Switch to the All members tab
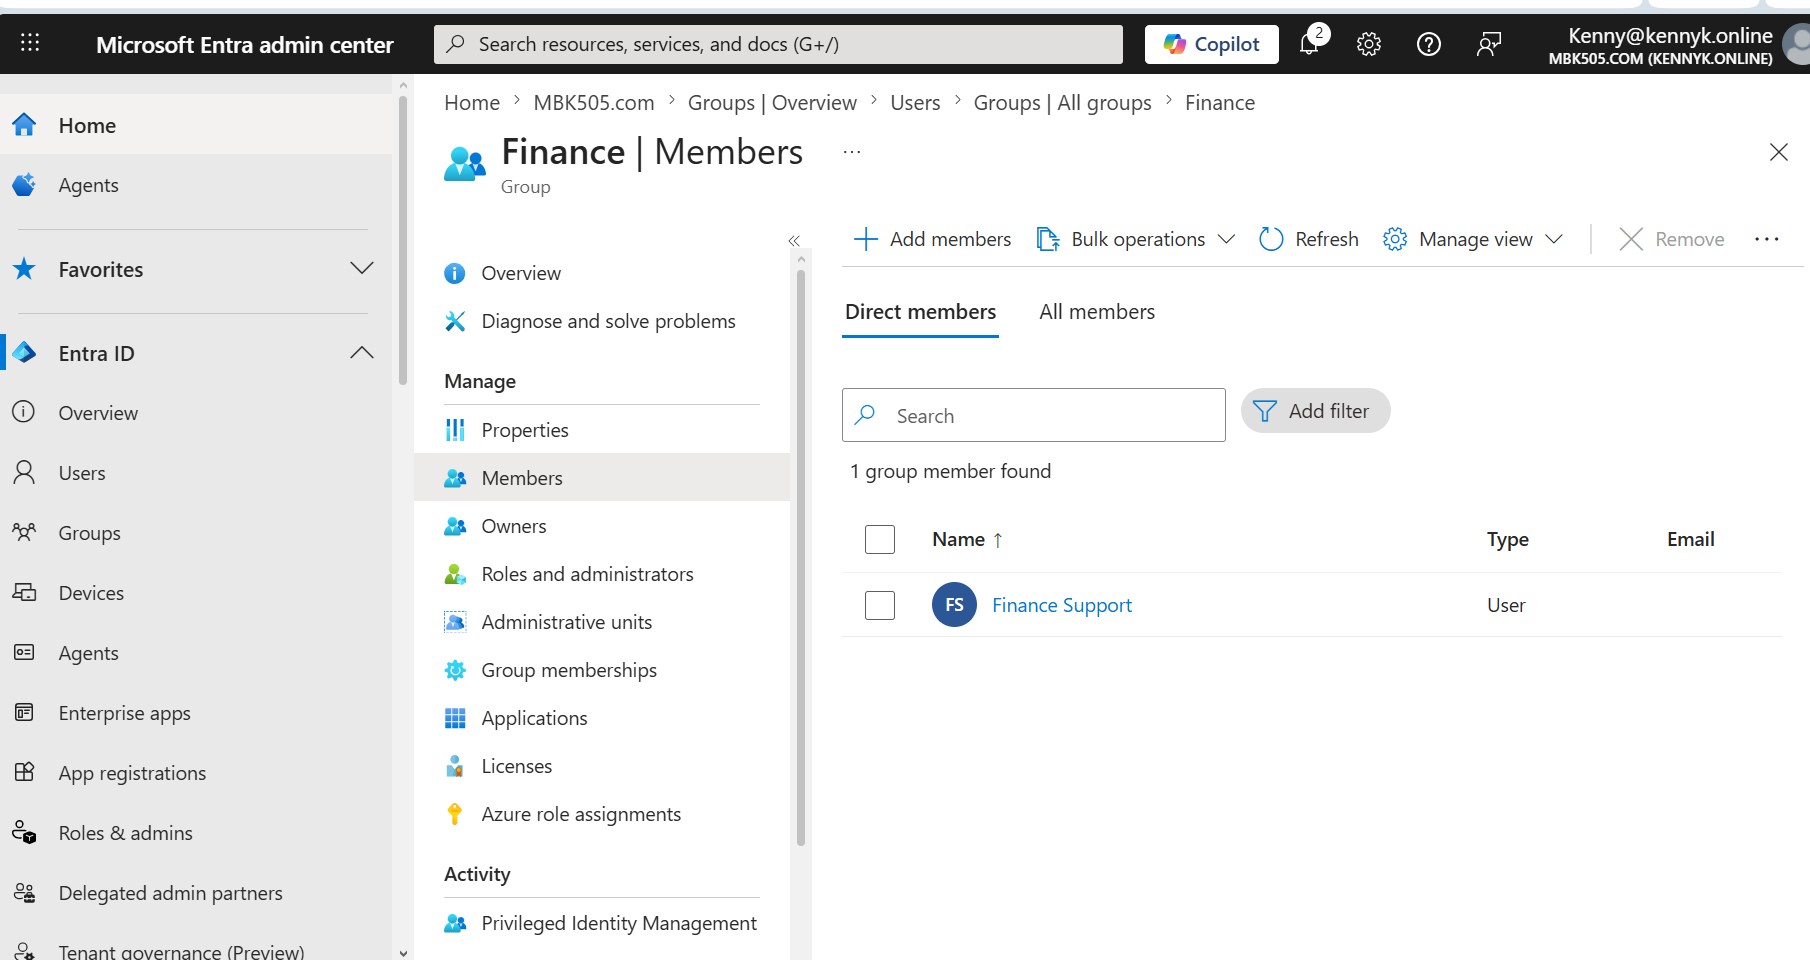 pyautogui.click(x=1097, y=312)
